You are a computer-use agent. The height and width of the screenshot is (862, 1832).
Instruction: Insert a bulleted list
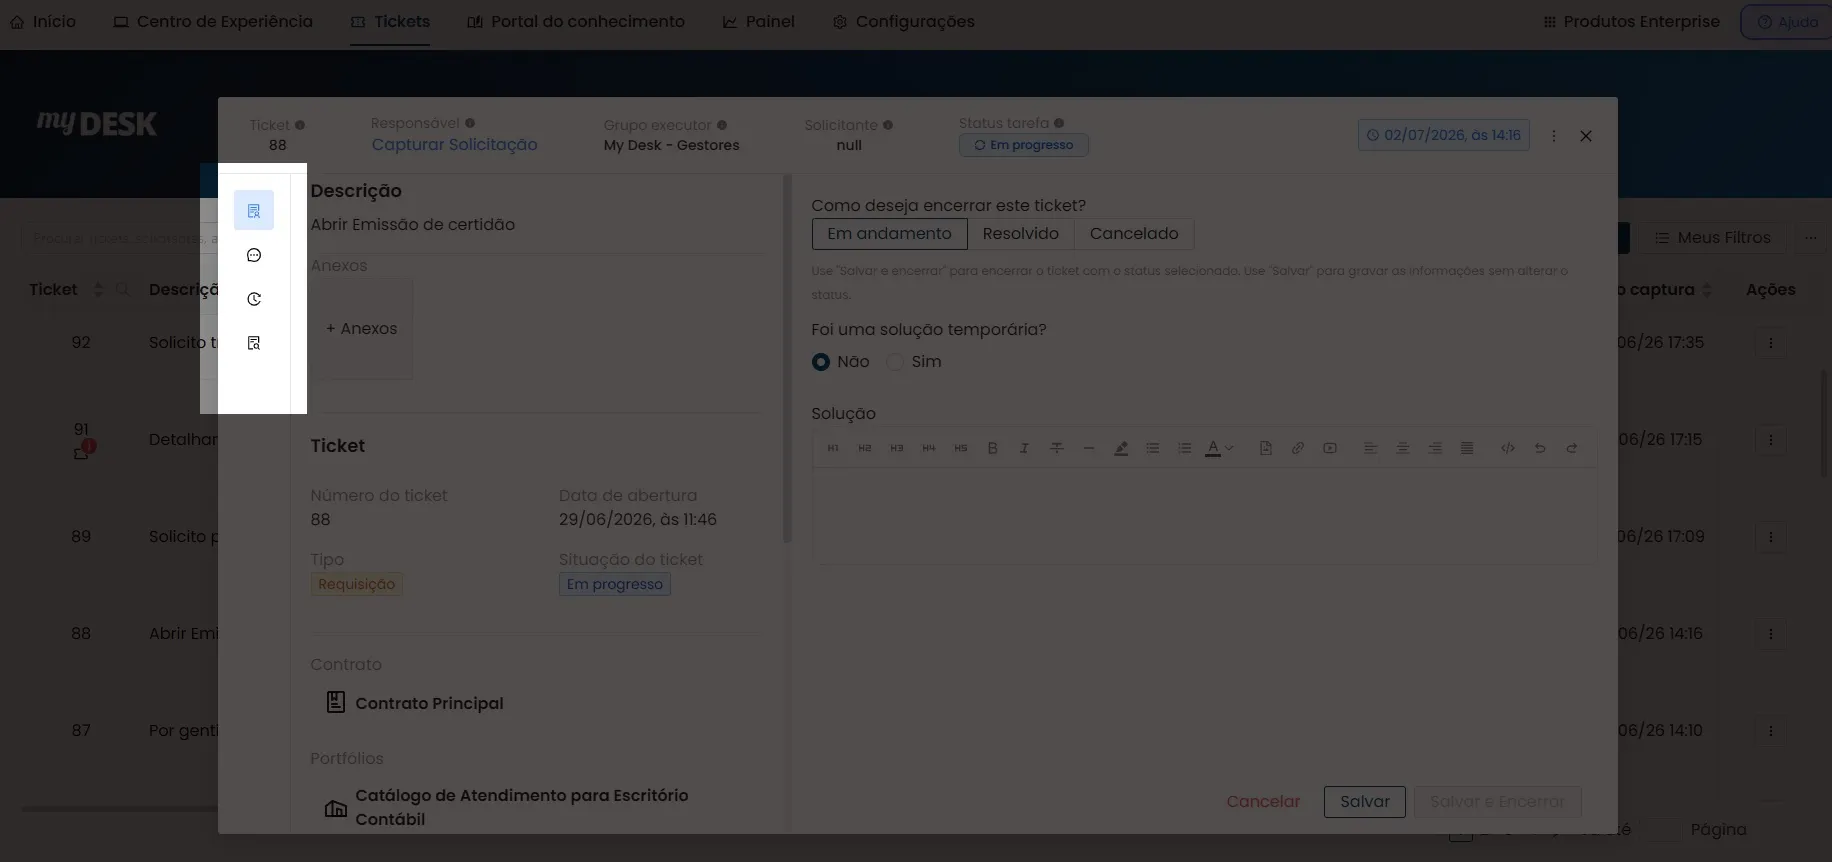(x=1153, y=448)
